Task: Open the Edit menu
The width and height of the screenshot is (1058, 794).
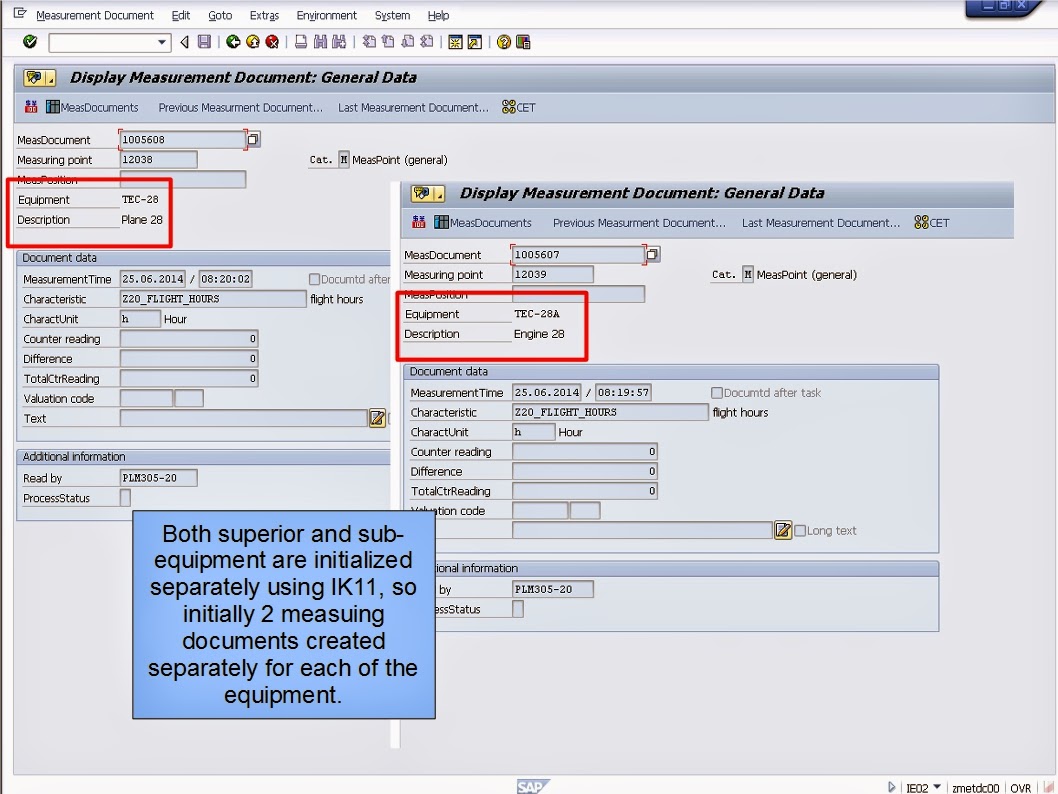Action: [x=181, y=15]
